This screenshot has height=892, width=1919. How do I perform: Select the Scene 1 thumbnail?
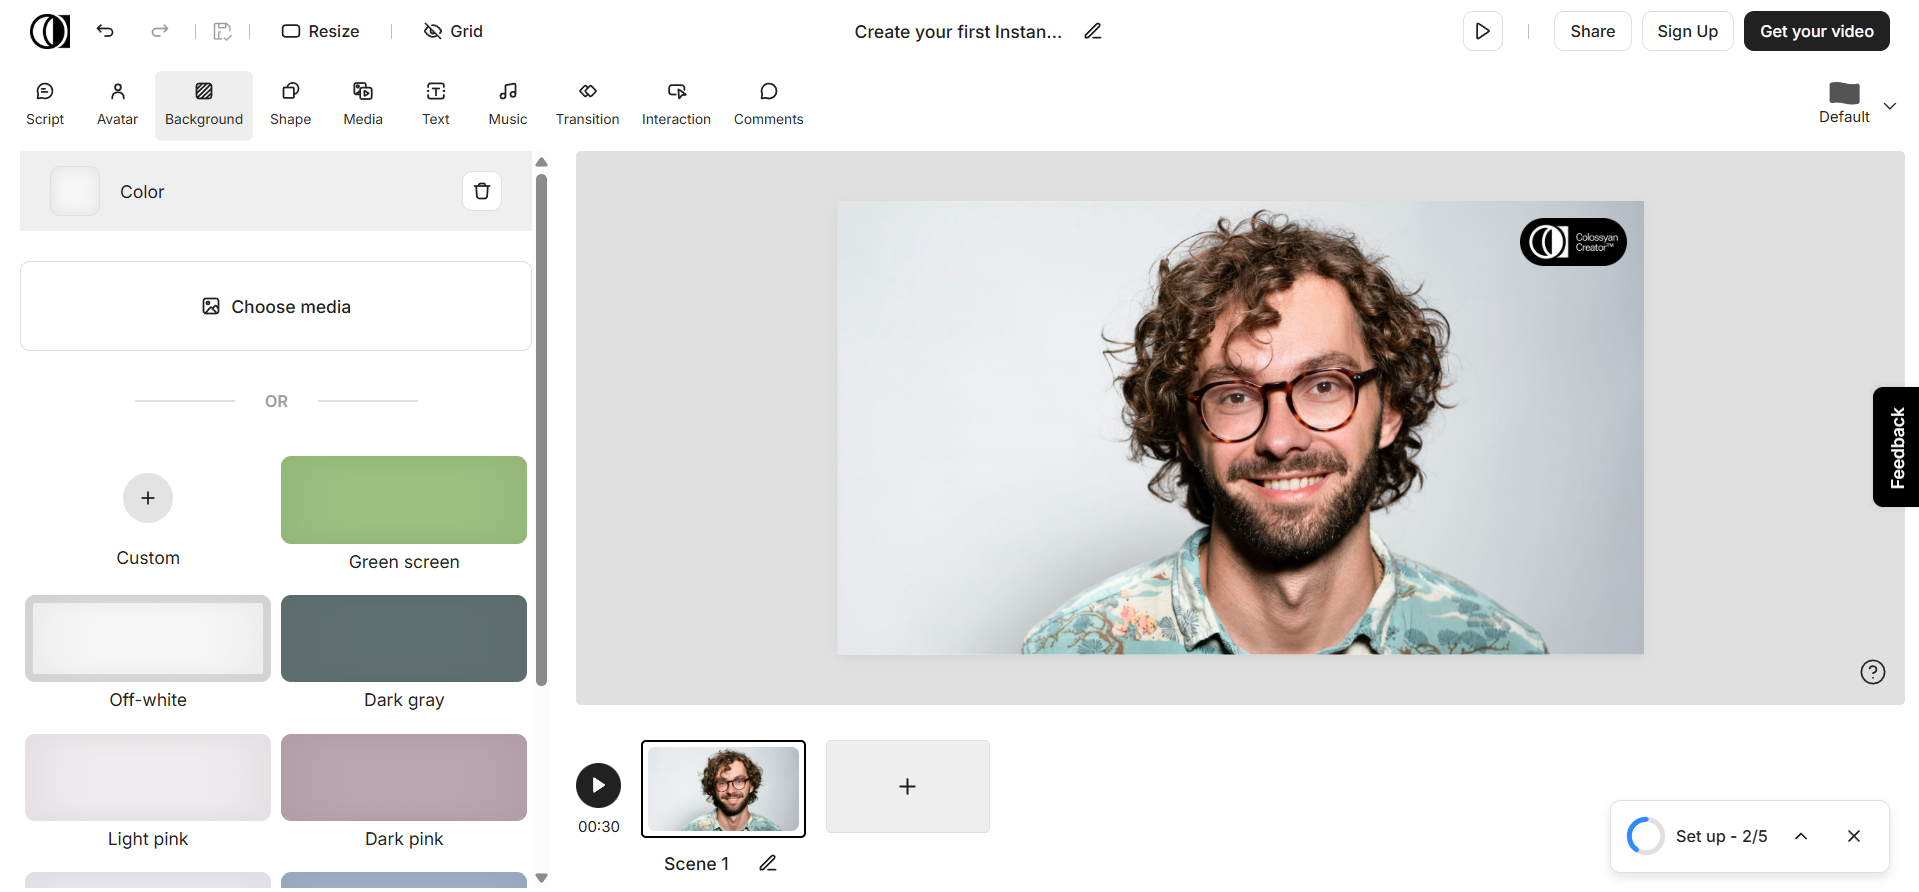click(x=723, y=788)
